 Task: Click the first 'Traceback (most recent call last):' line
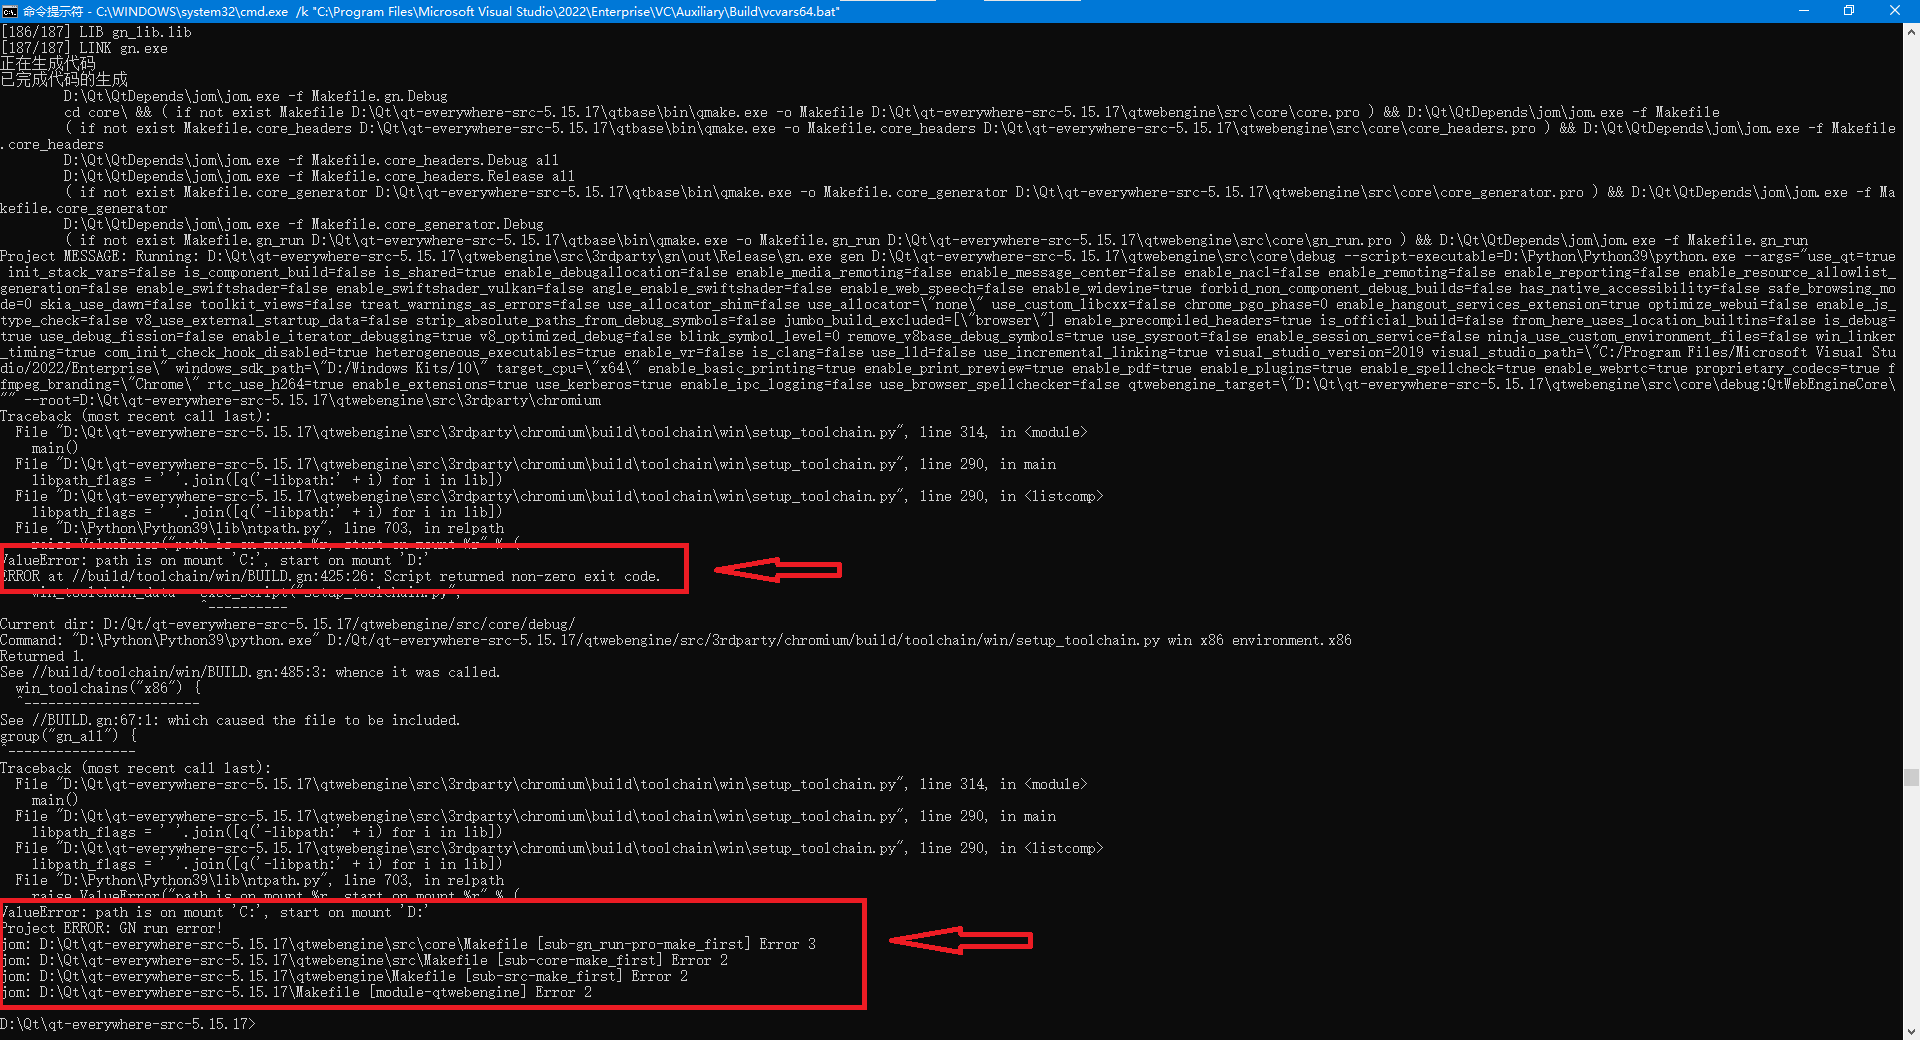(135, 416)
